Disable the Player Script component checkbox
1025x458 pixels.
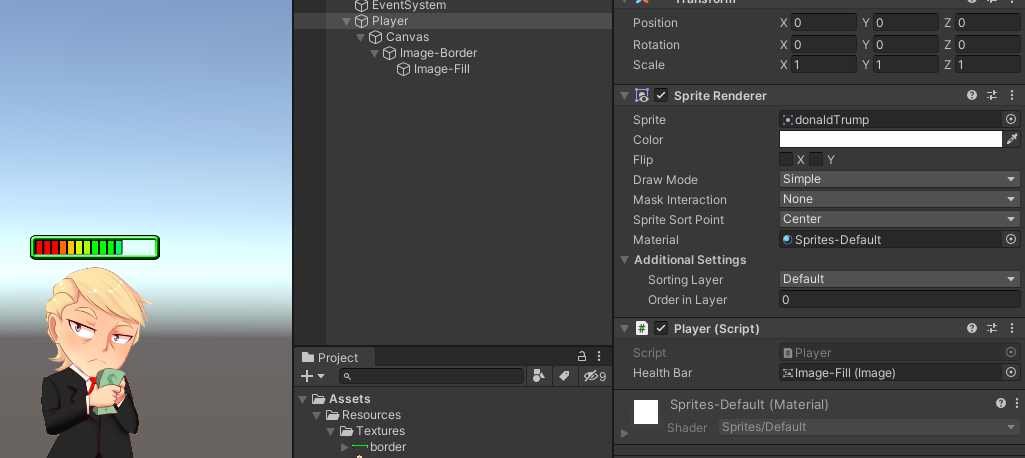point(662,328)
